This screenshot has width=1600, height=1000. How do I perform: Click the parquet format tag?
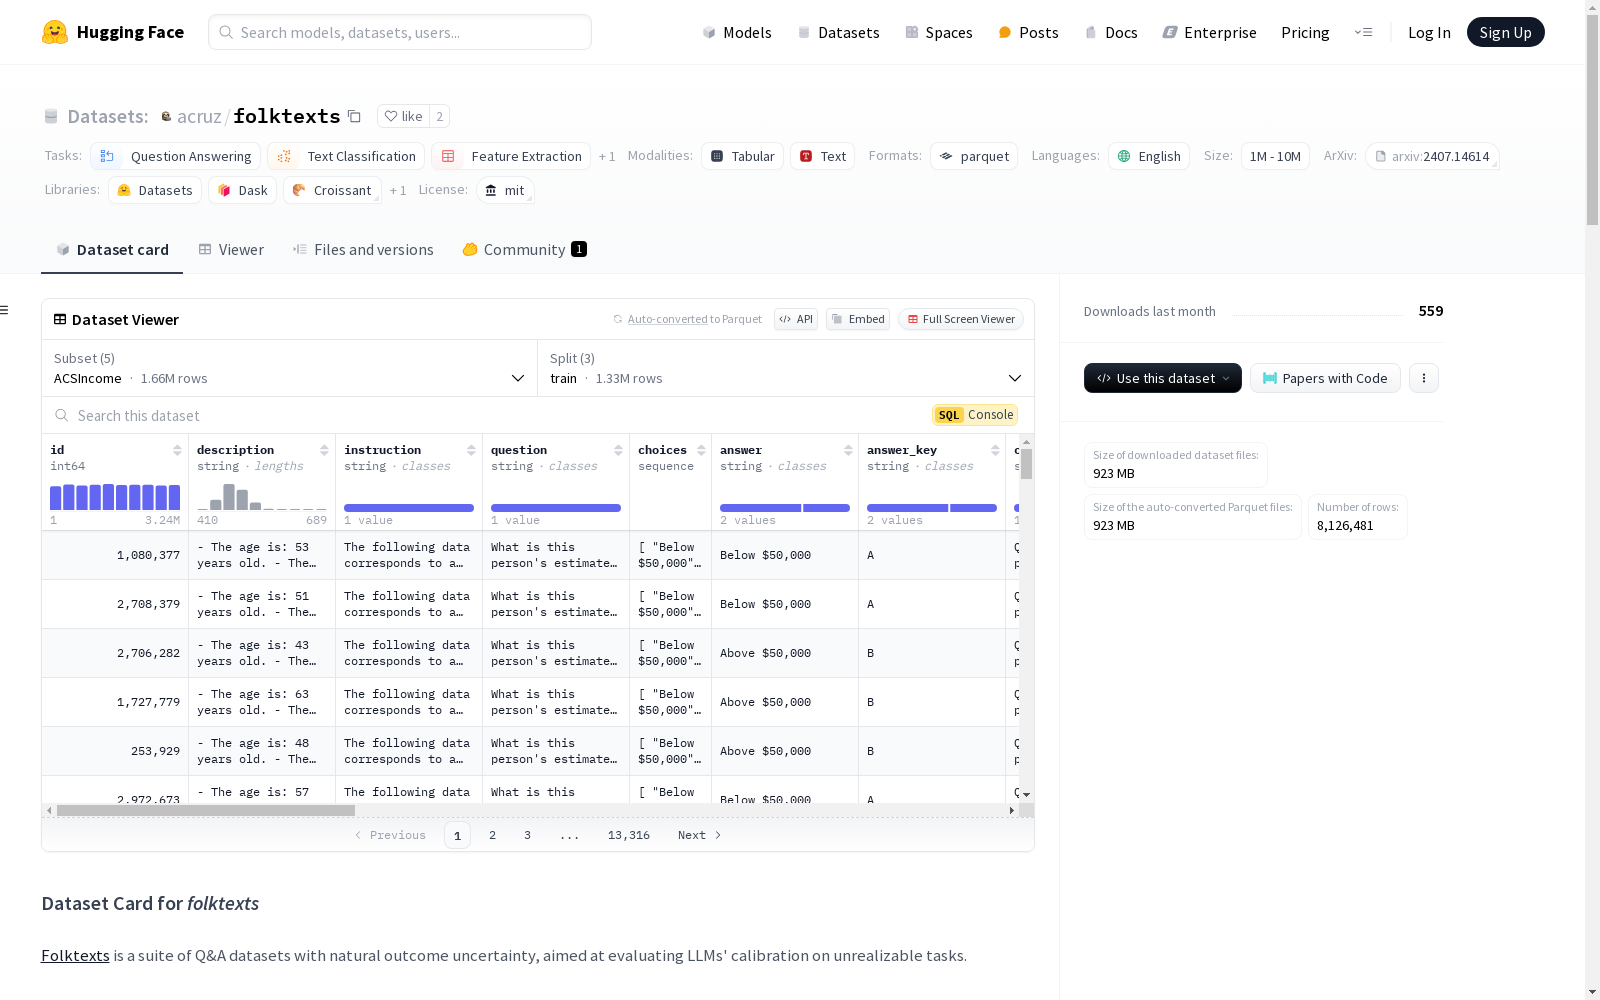[x=974, y=156]
